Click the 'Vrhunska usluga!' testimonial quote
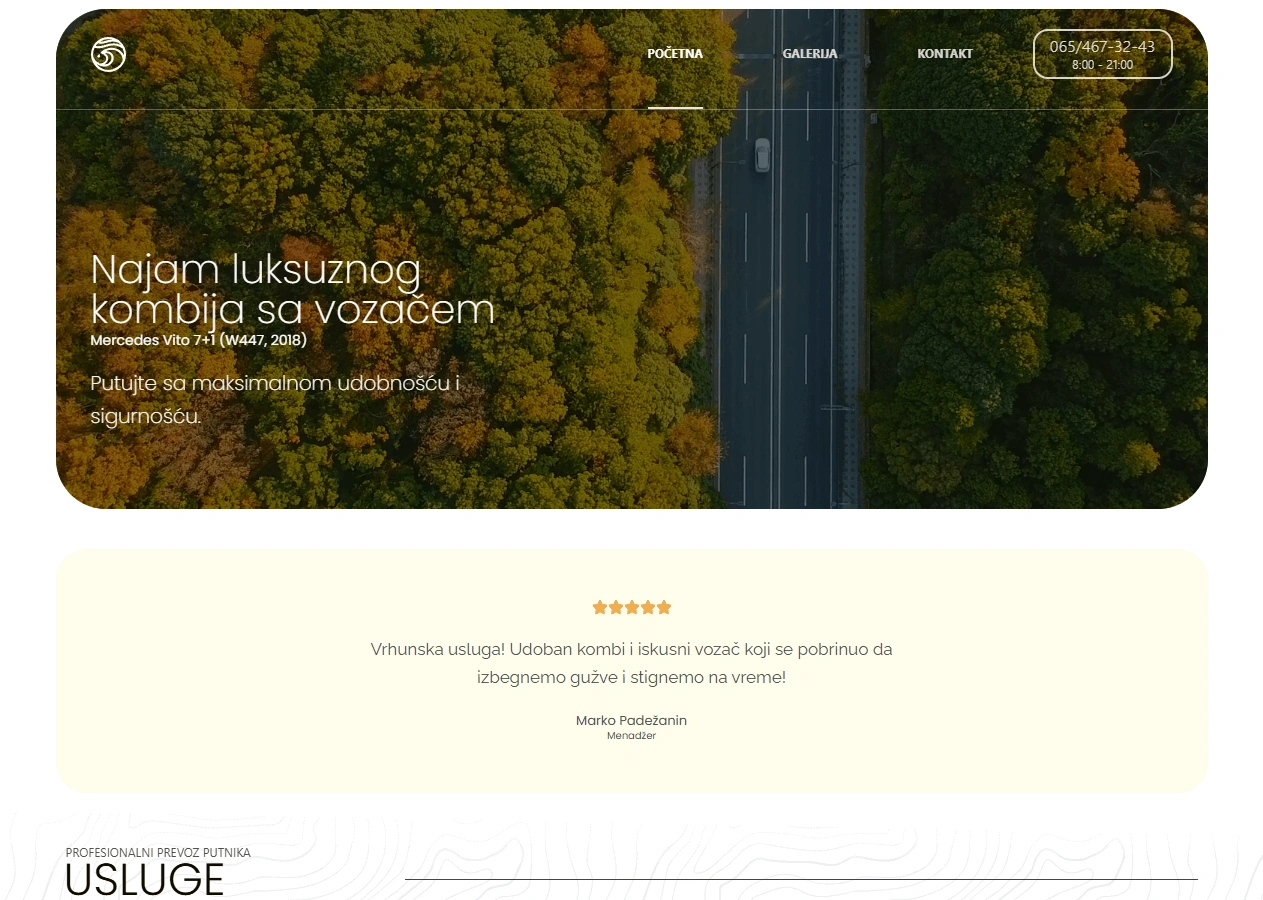The width and height of the screenshot is (1263, 900). 631,663
